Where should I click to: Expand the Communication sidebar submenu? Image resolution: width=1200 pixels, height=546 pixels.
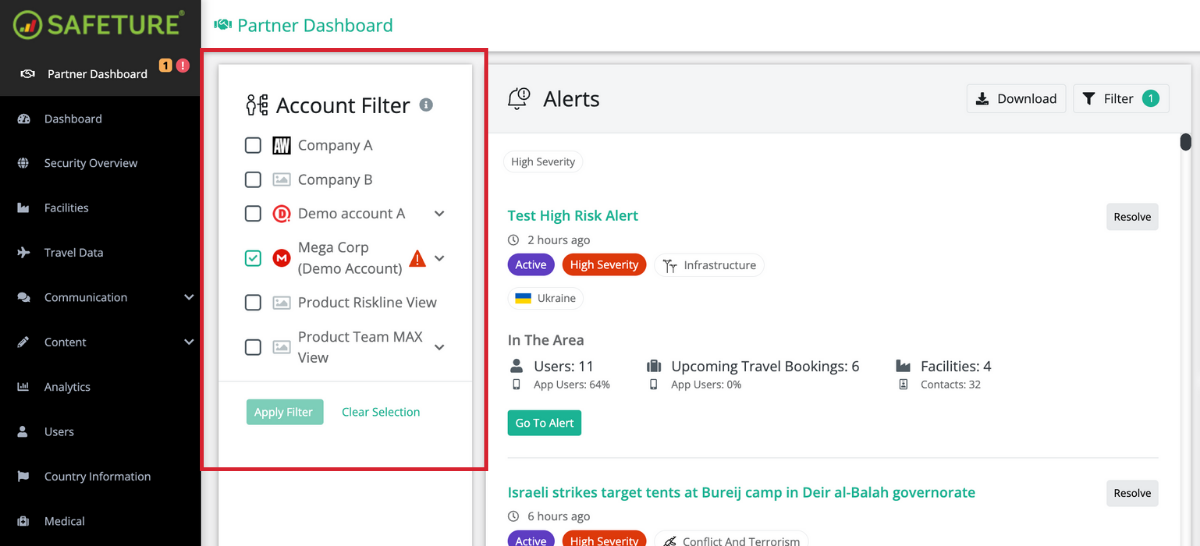coord(189,297)
